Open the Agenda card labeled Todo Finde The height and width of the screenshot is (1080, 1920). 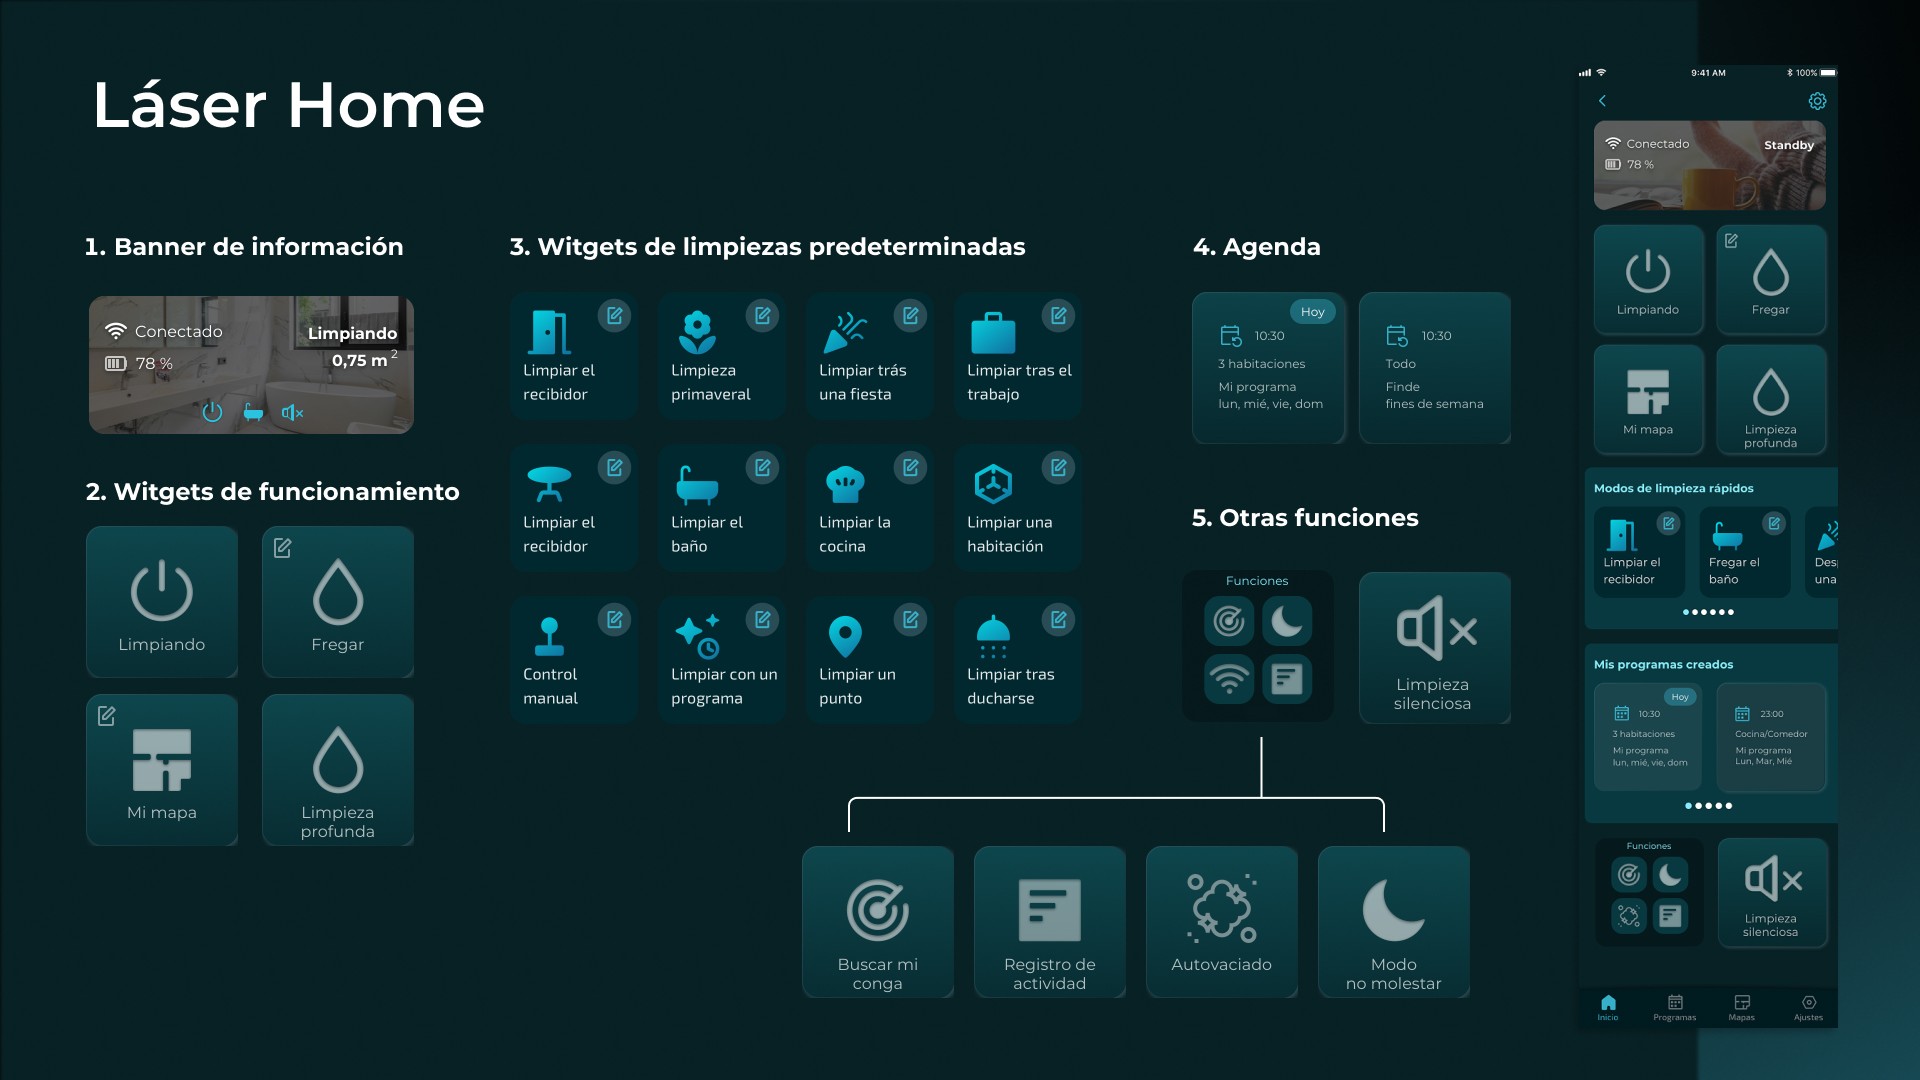1435,368
